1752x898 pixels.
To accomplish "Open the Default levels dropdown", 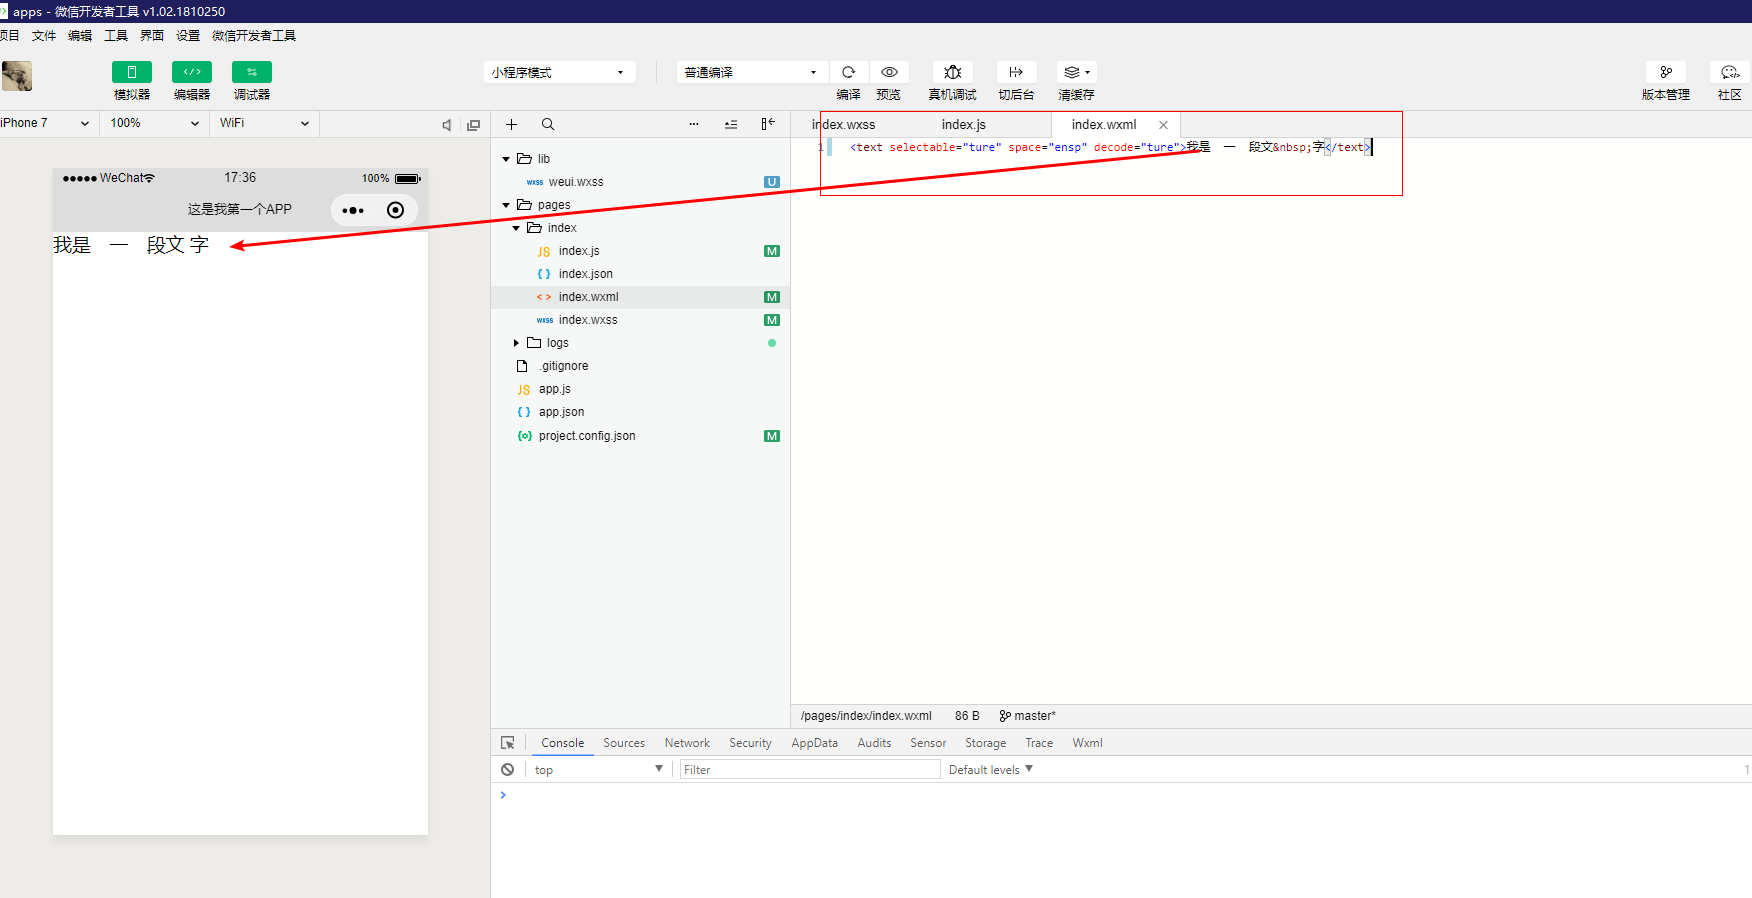I will 990,769.
